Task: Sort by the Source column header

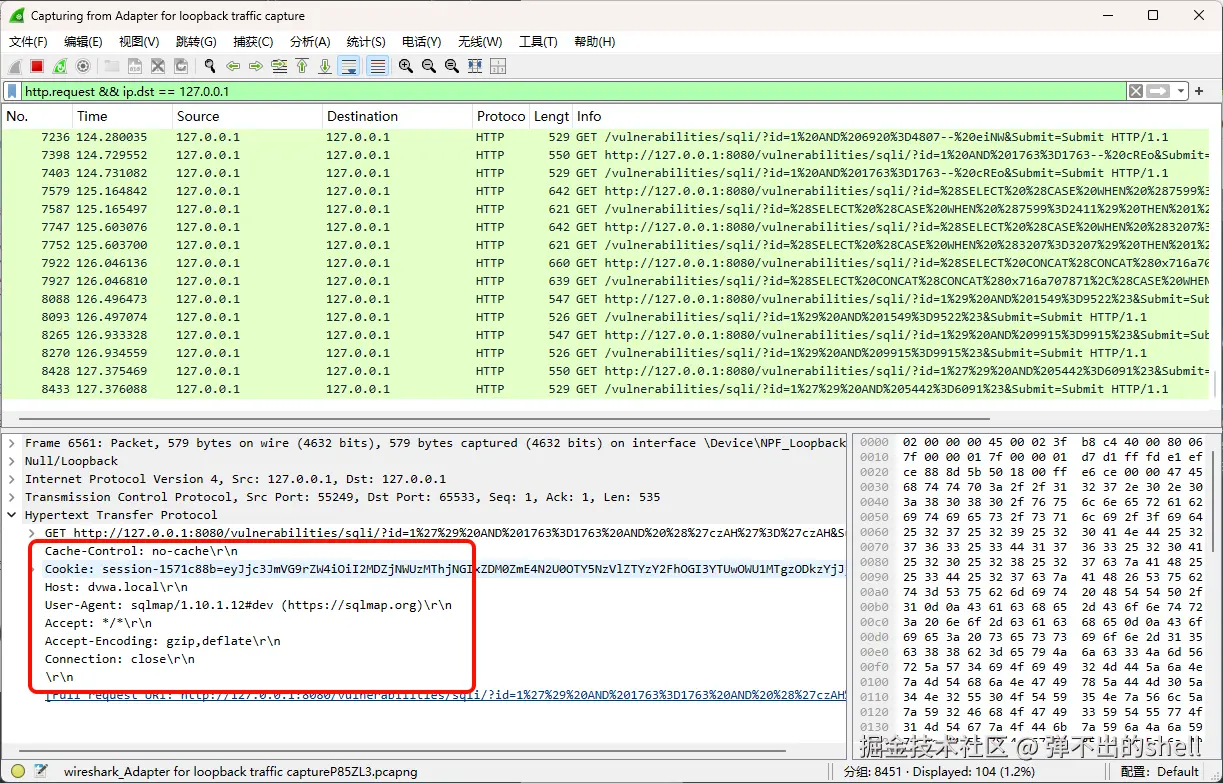Action: click(245, 116)
